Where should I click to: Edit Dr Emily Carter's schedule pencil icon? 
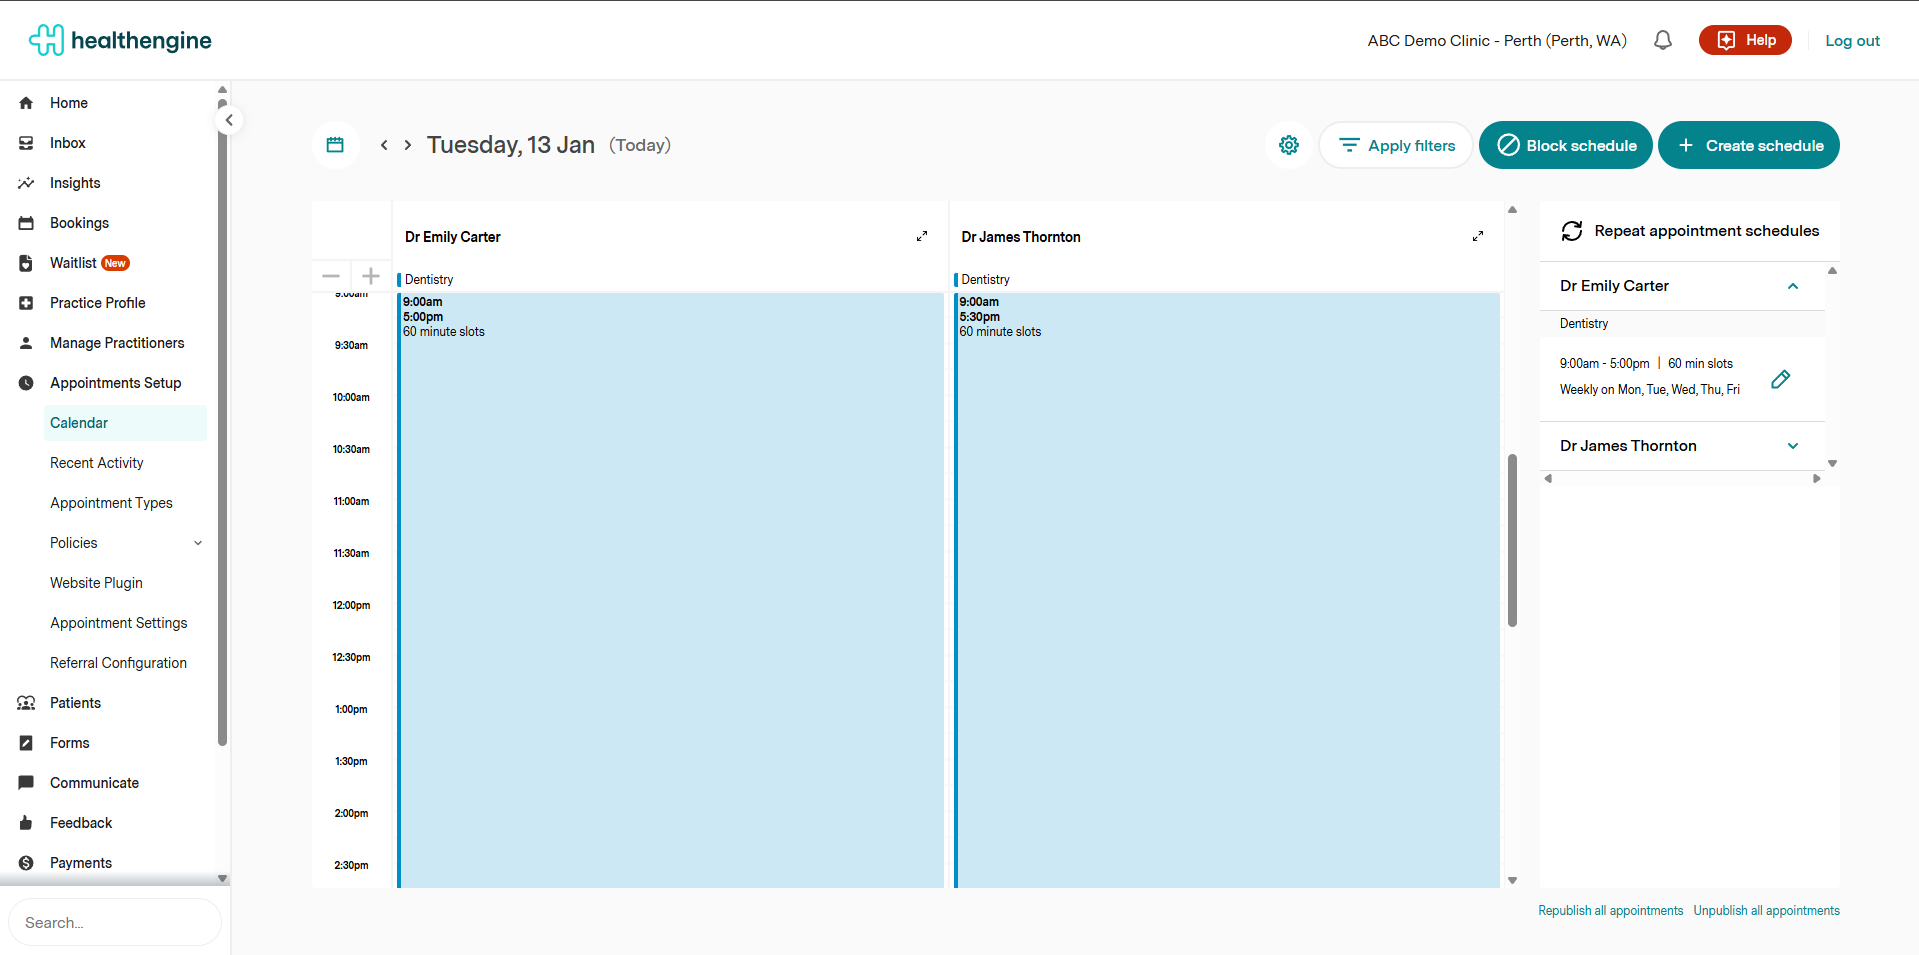point(1780,379)
